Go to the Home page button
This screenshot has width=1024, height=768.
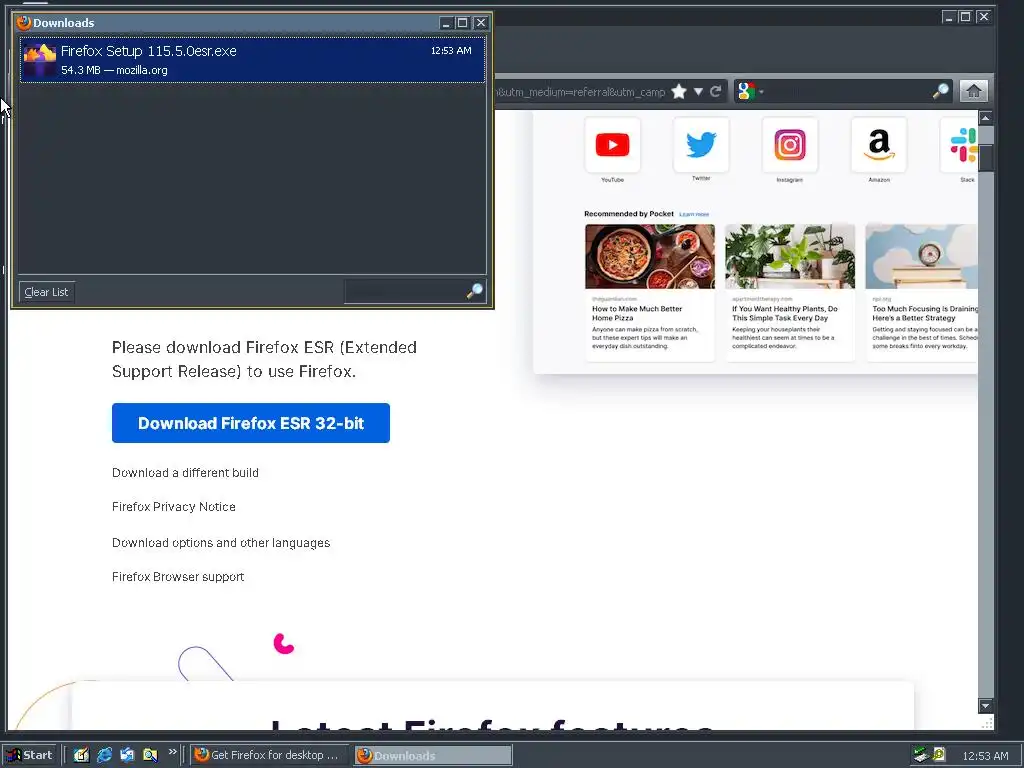point(973,91)
